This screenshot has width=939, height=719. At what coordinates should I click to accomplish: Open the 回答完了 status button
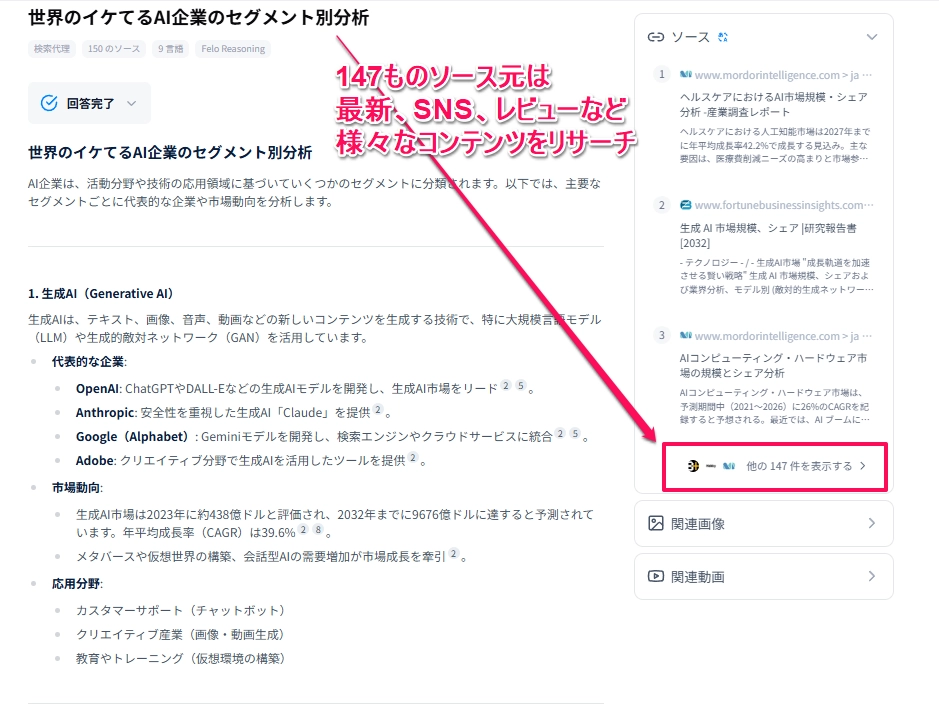(89, 103)
